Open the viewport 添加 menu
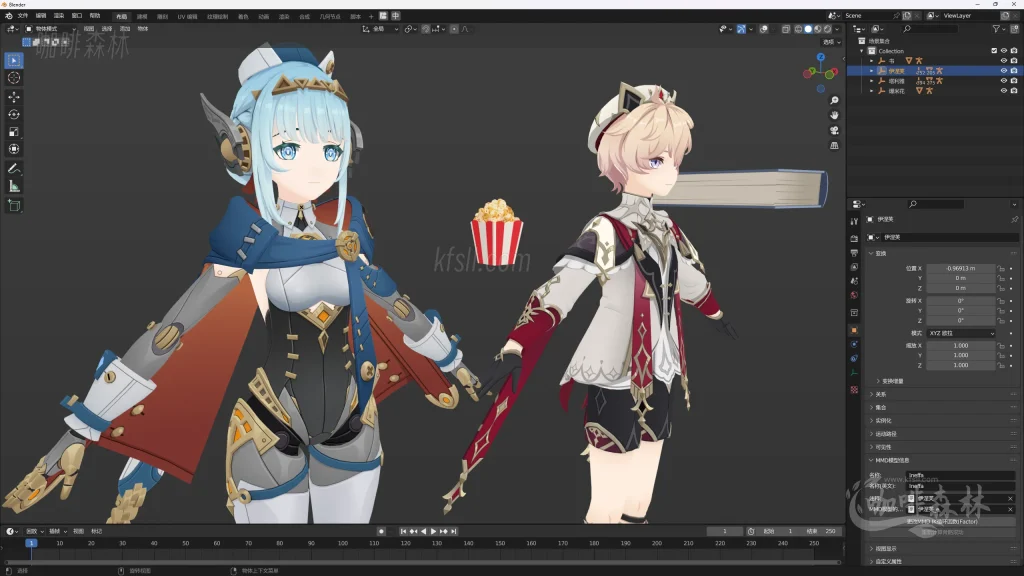This screenshot has height=576, width=1024. (125, 29)
